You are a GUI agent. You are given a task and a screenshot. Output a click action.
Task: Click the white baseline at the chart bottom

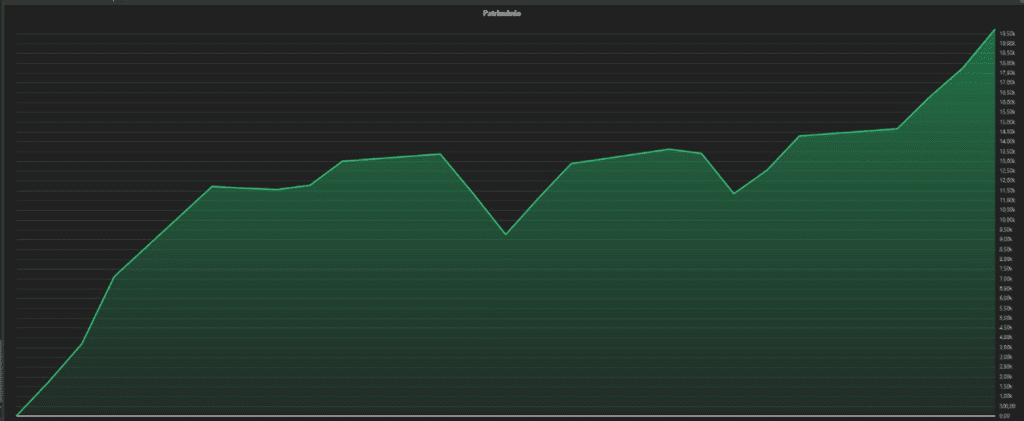tap(500, 414)
